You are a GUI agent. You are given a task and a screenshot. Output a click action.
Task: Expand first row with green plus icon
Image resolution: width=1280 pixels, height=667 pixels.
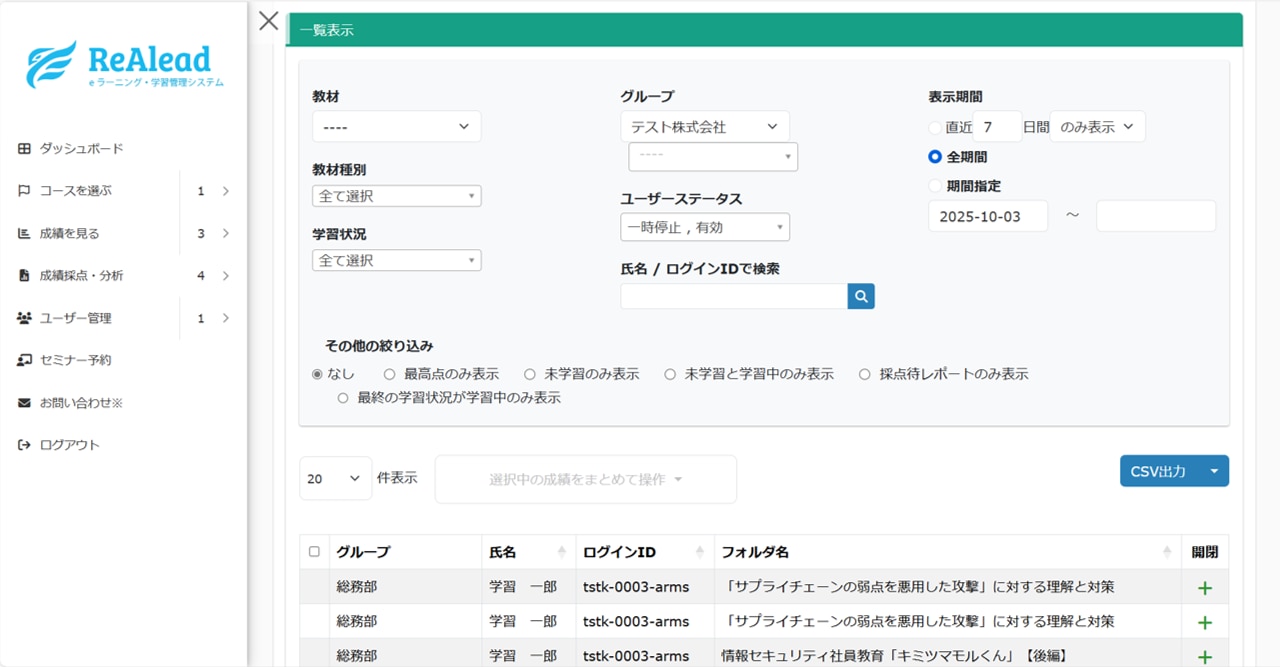[1204, 588]
